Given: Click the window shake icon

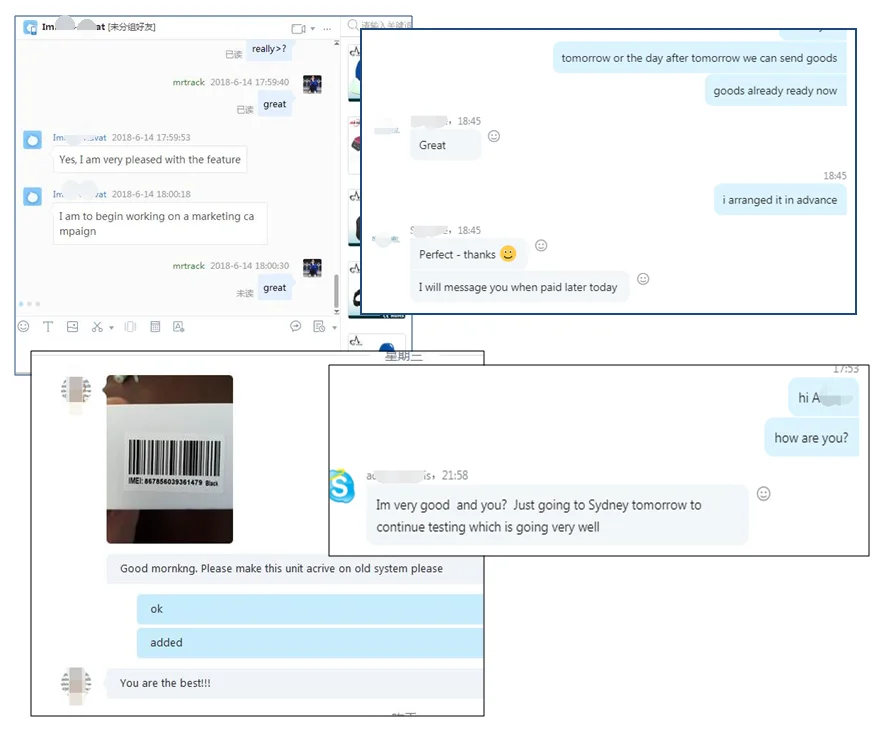Looking at the screenshot, I should [130, 326].
